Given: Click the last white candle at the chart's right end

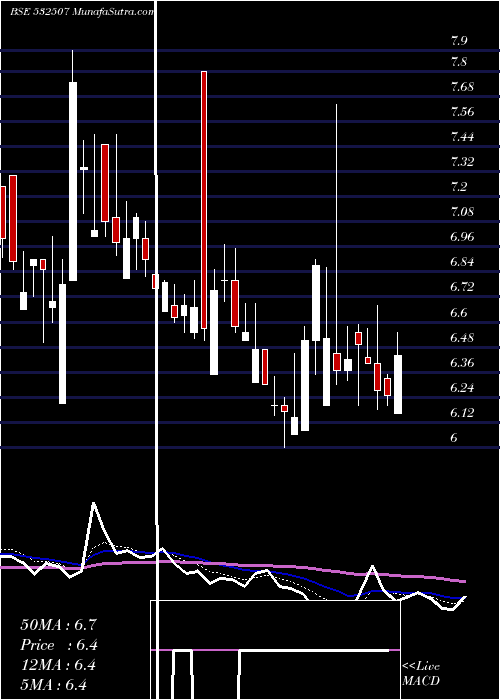Looking at the screenshot, I should (x=398, y=384).
